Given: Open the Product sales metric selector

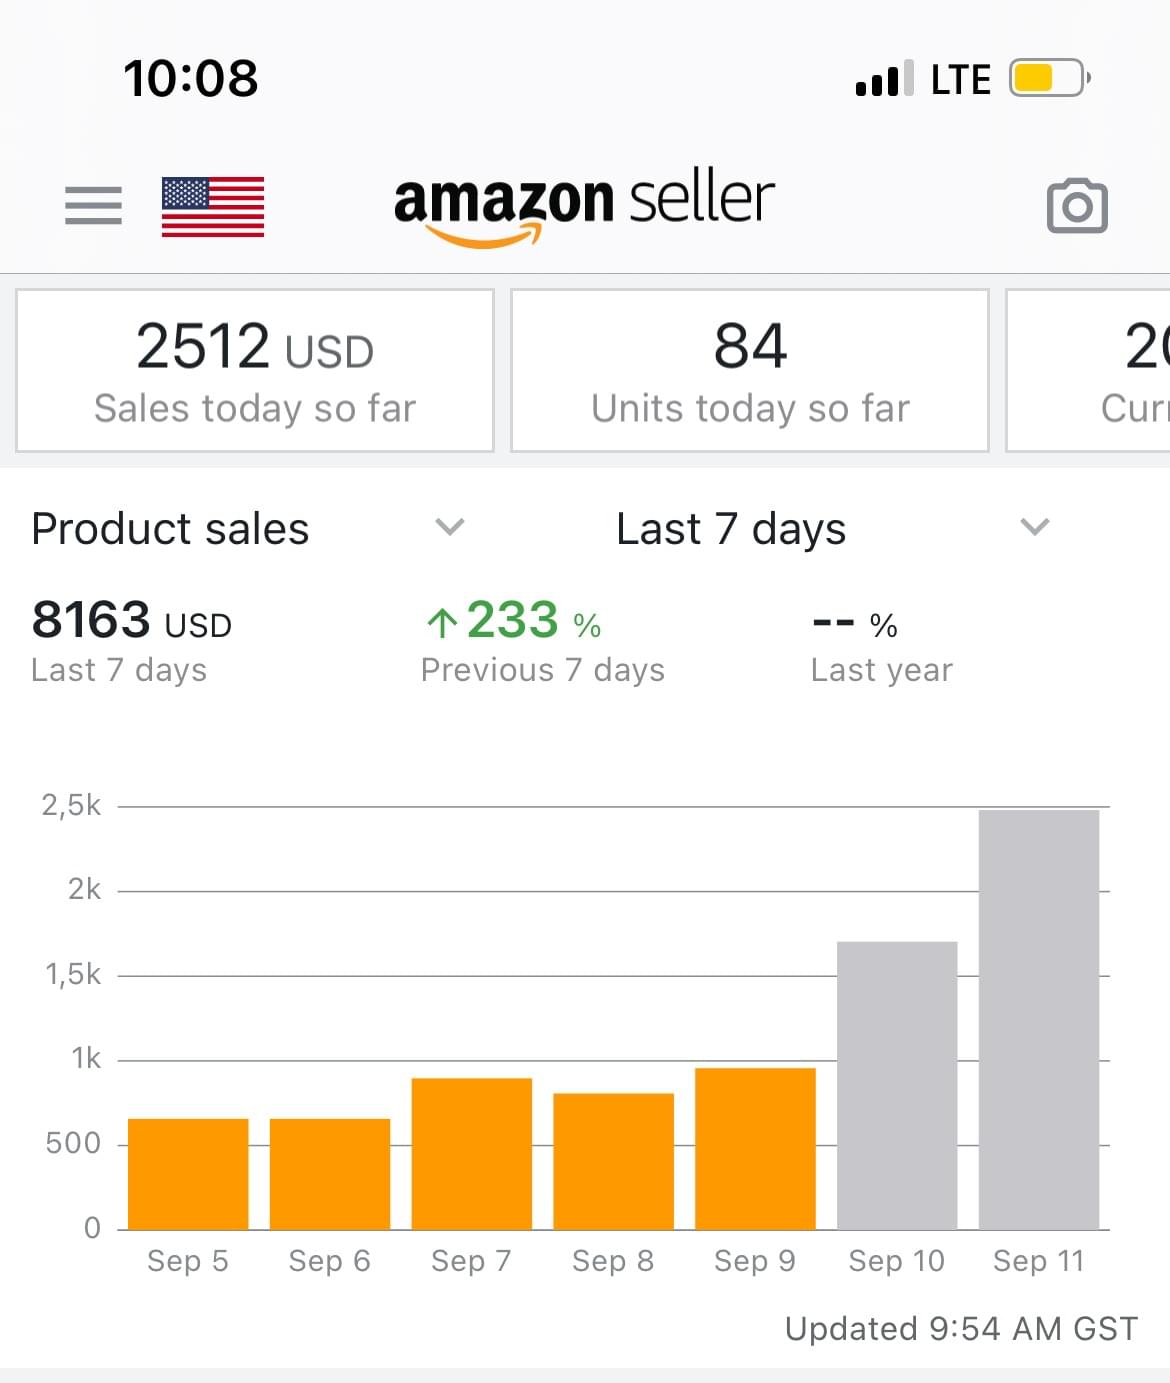Looking at the screenshot, I should [249, 528].
